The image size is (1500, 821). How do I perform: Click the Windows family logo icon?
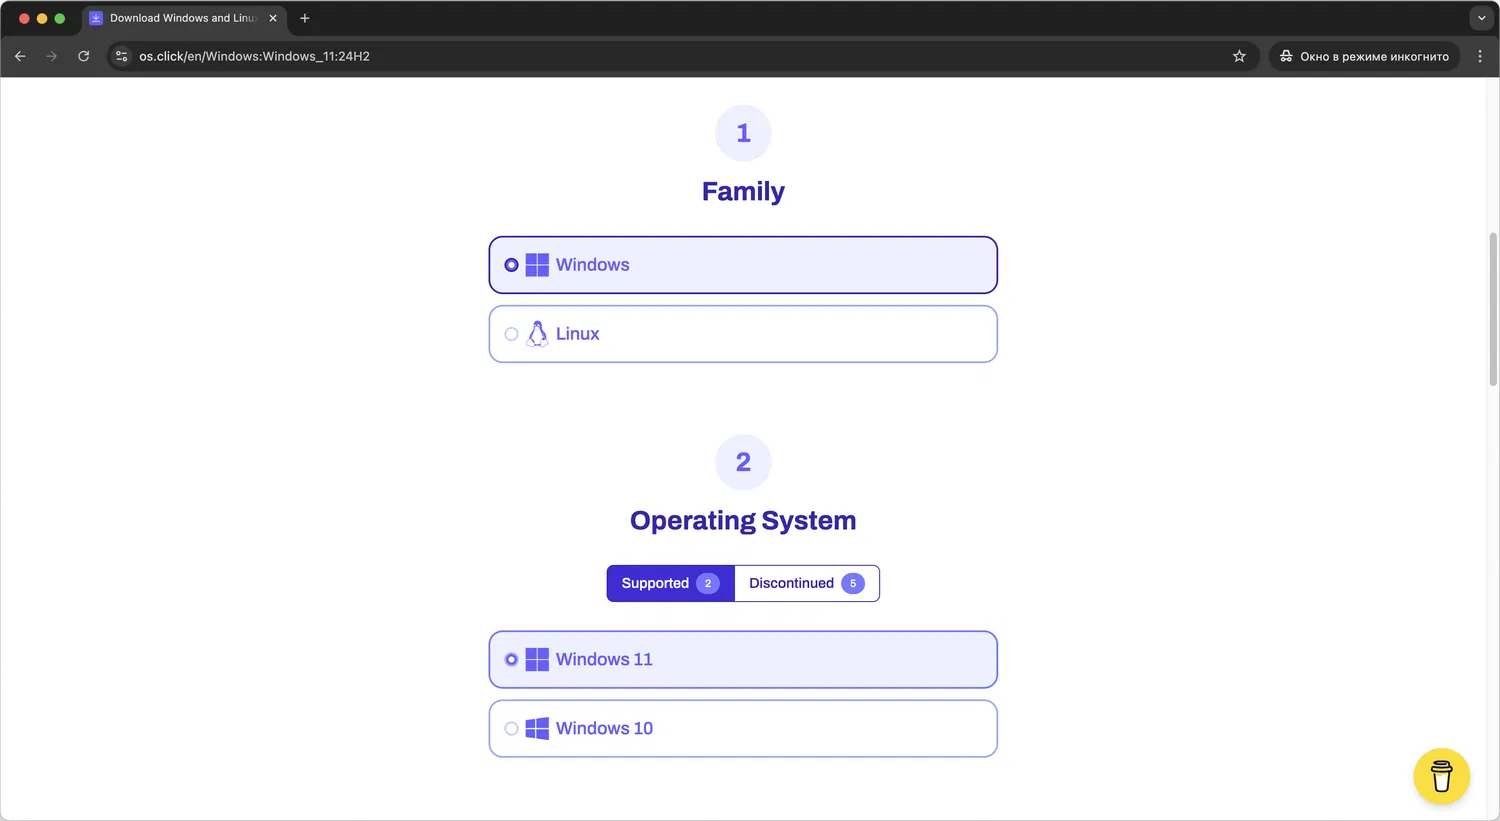pos(537,265)
